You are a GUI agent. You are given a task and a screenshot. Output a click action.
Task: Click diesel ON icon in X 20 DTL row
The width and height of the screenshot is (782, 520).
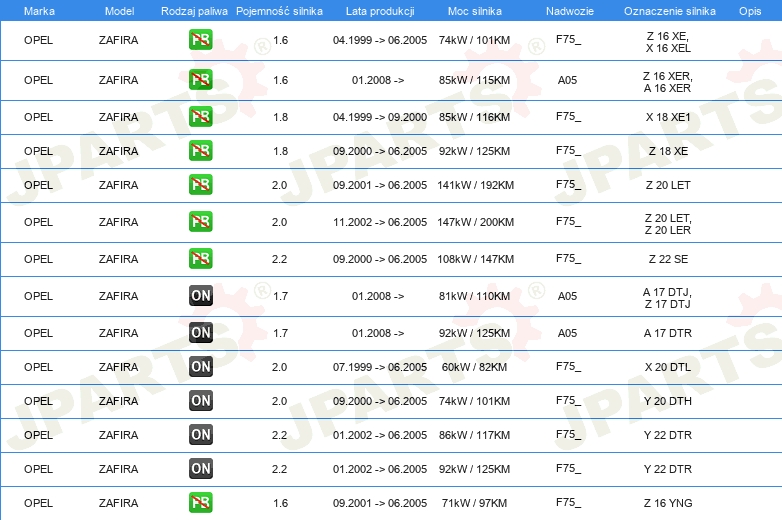[x=200, y=366]
